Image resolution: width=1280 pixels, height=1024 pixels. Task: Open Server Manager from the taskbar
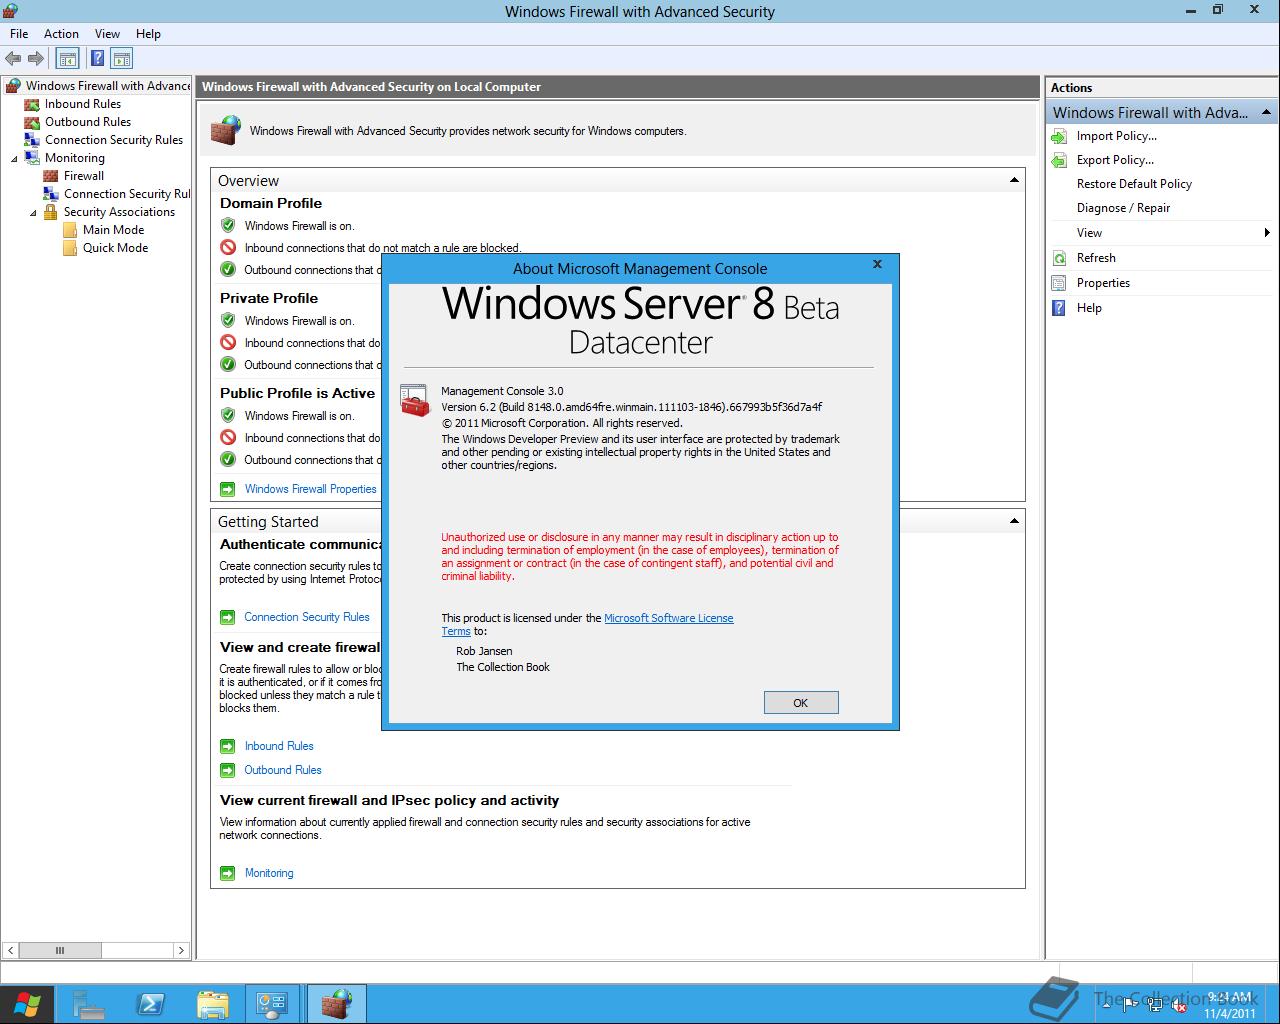89,1004
